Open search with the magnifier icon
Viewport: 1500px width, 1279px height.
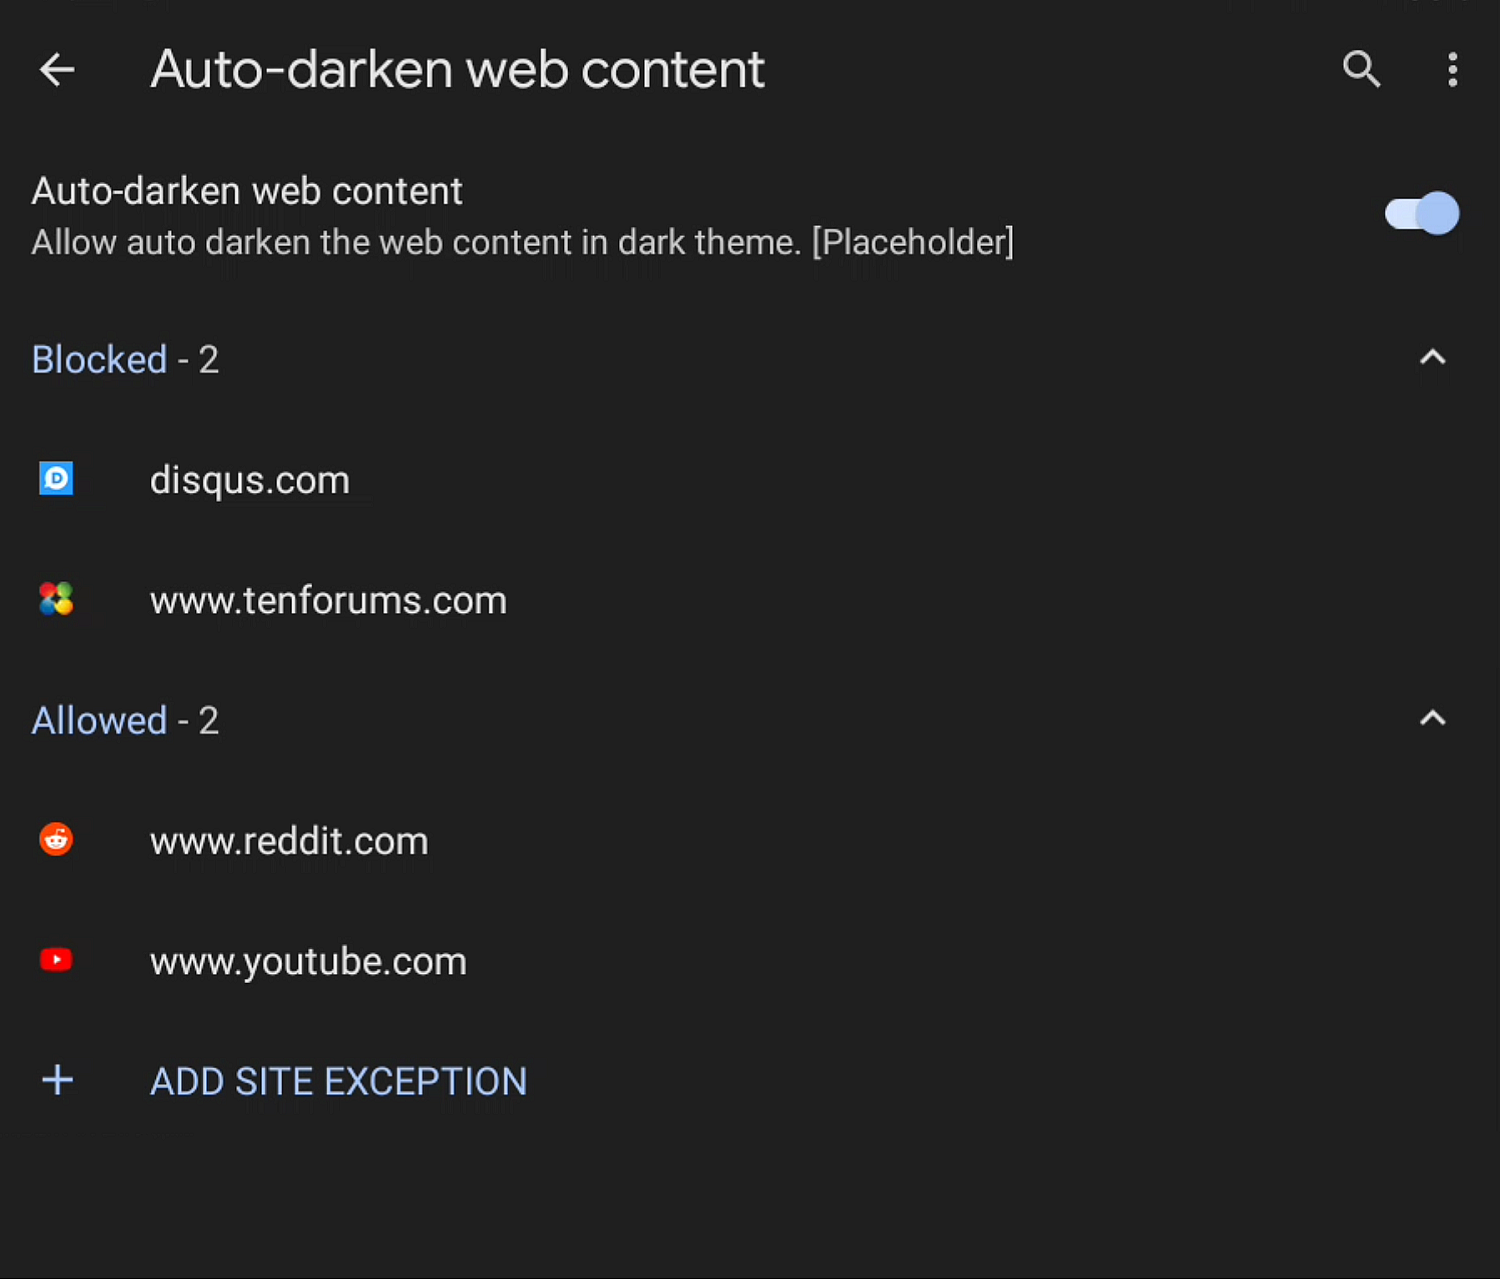[x=1361, y=70]
